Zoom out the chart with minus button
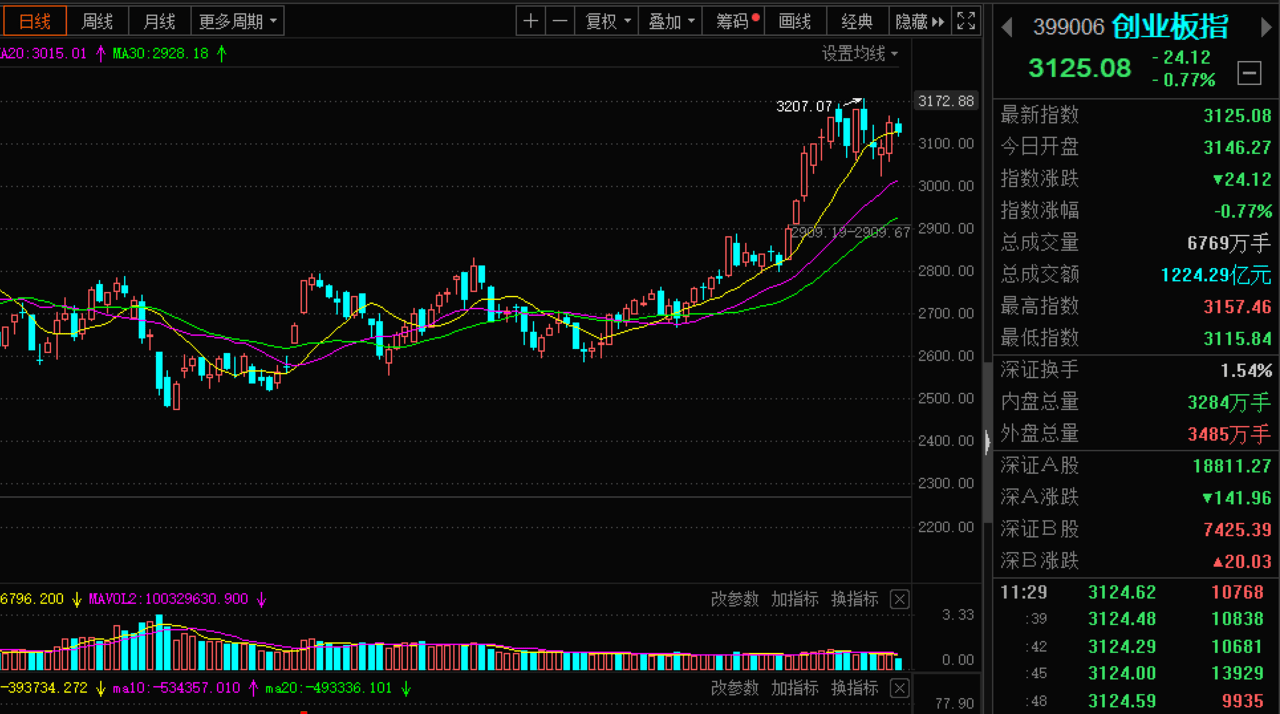 point(560,21)
